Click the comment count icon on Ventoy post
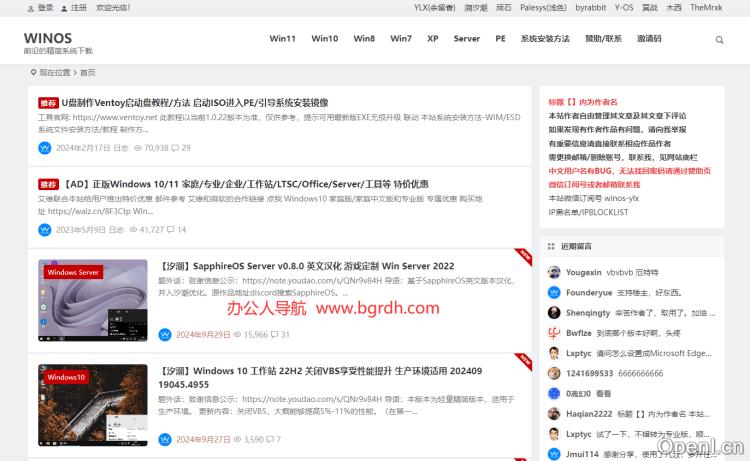This screenshot has height=461, width=750. (x=175, y=148)
